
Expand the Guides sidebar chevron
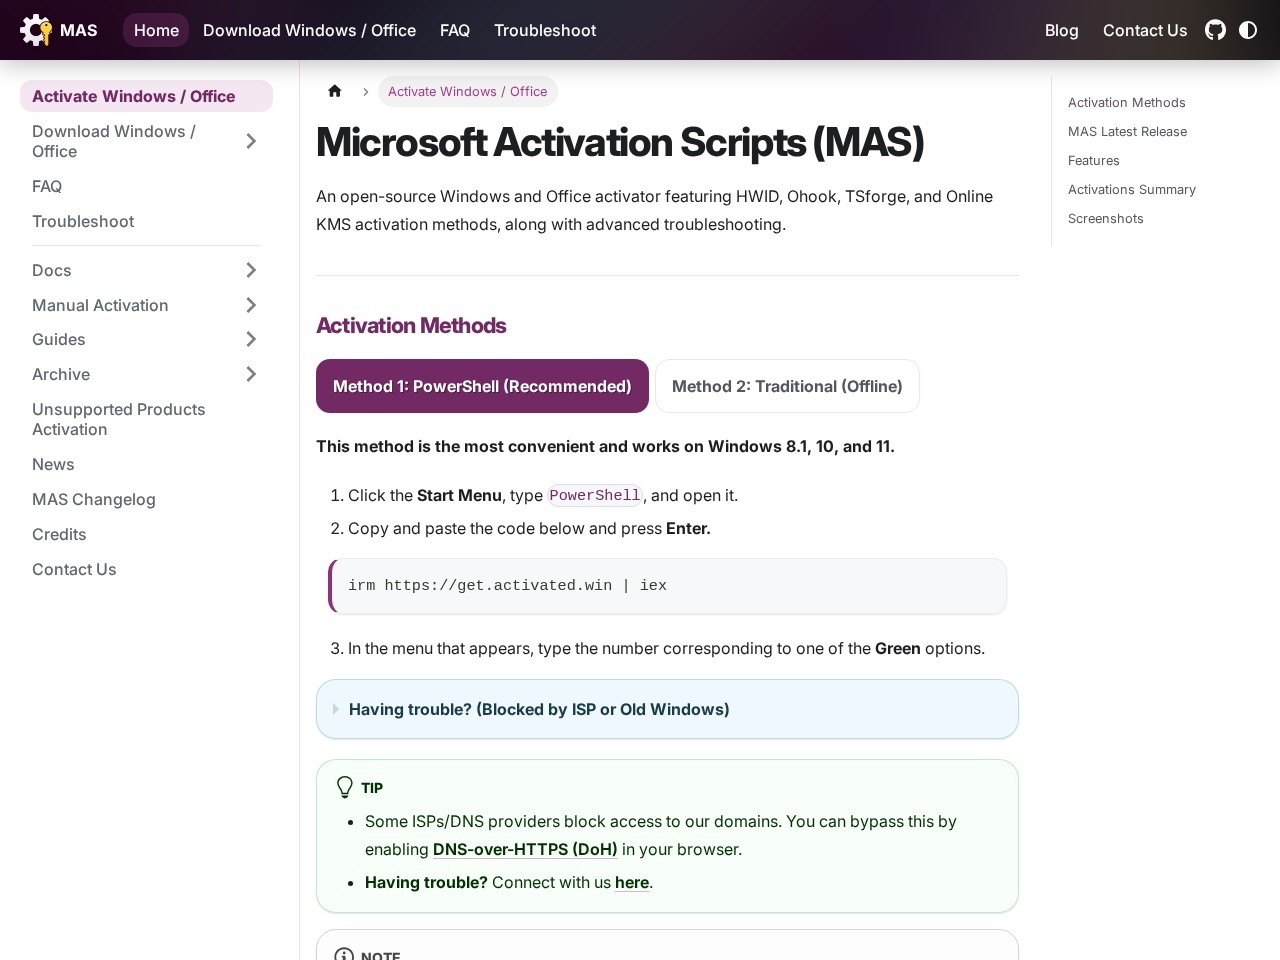(x=251, y=339)
